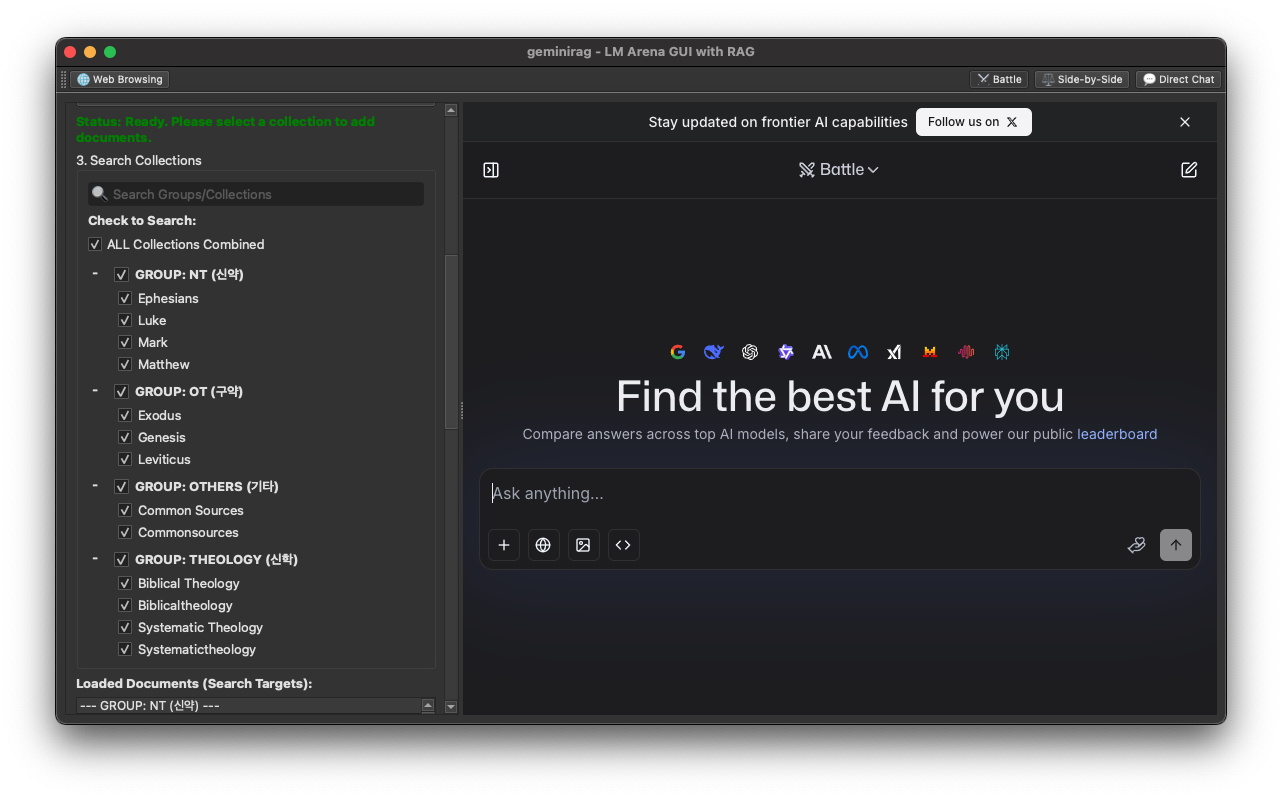
Task: Toggle the Exodus checkbox
Action: point(125,415)
